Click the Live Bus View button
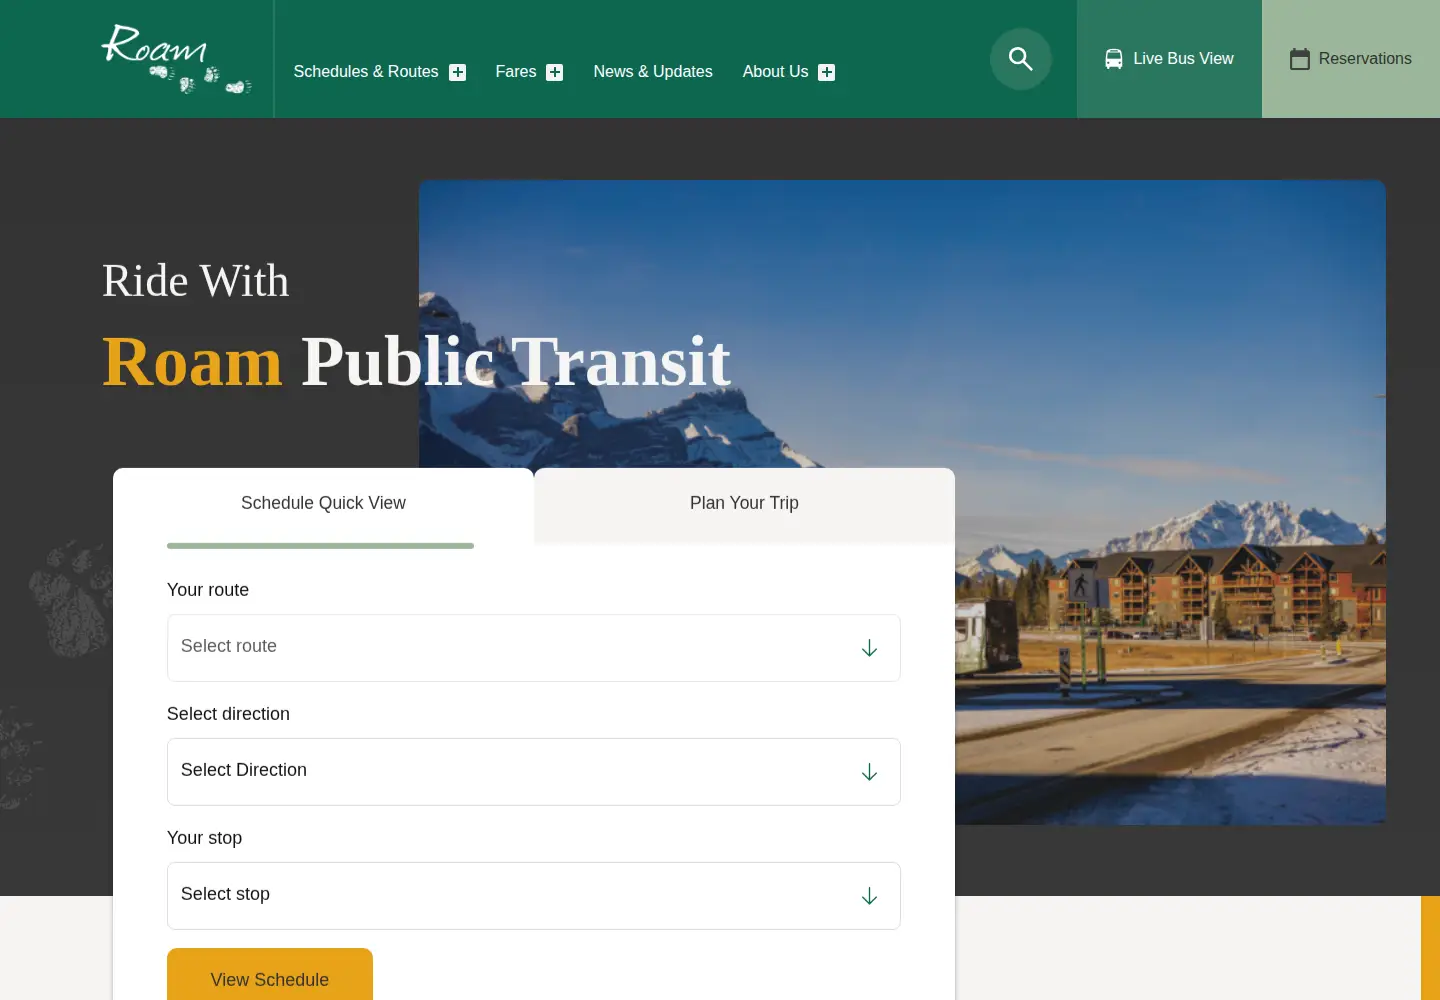The width and height of the screenshot is (1440, 1000). (x=1169, y=59)
